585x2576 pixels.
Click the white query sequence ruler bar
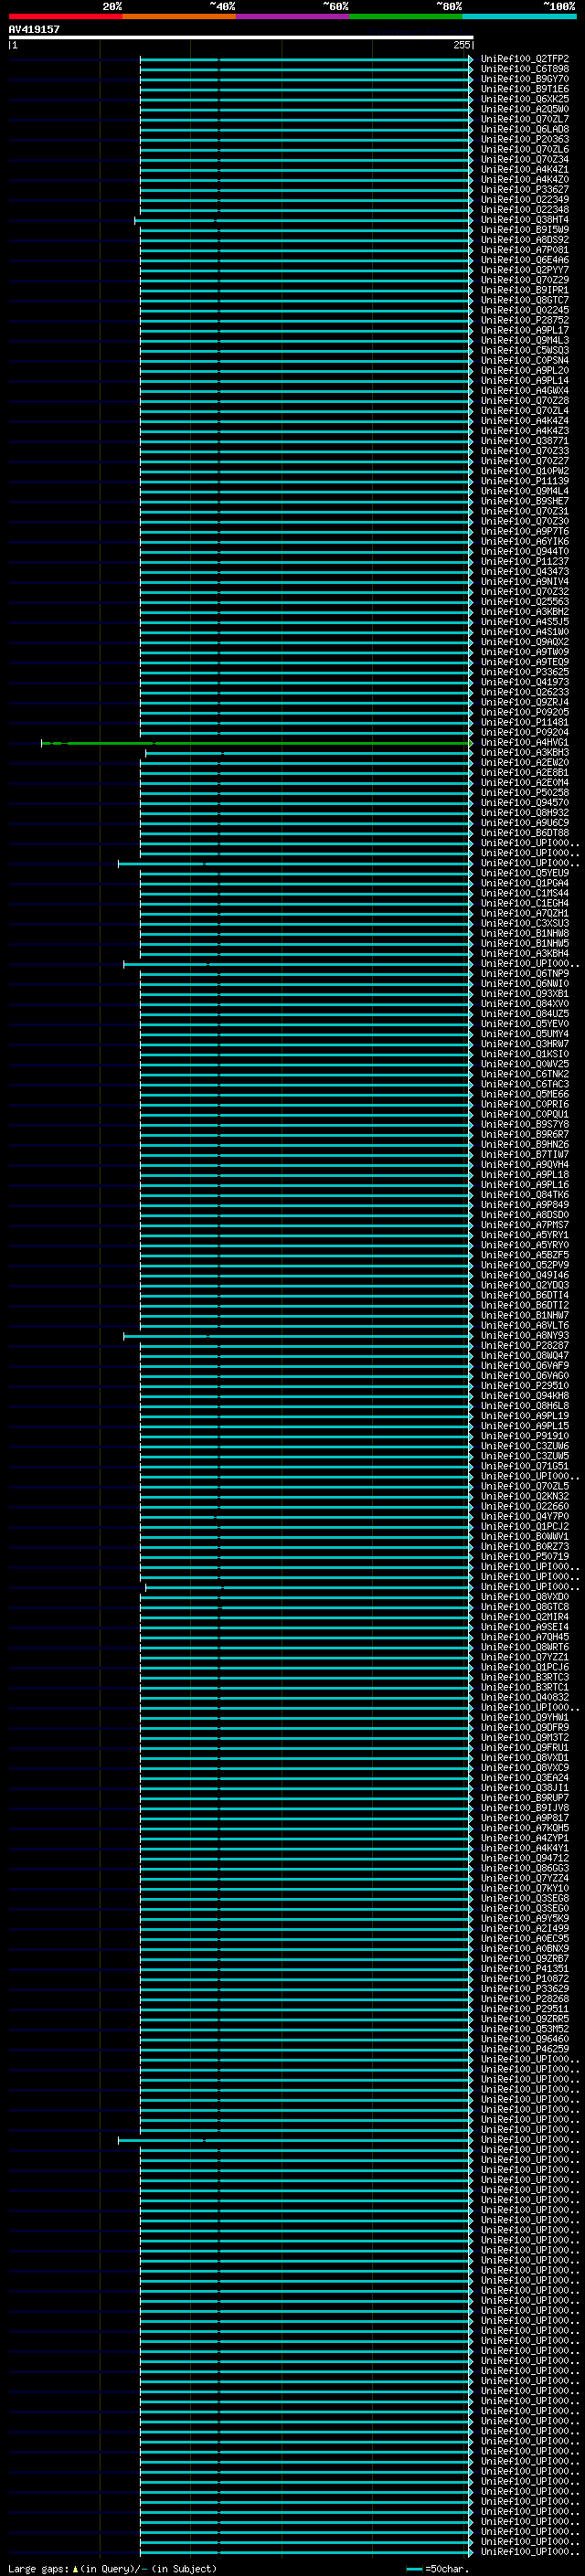[x=241, y=37]
